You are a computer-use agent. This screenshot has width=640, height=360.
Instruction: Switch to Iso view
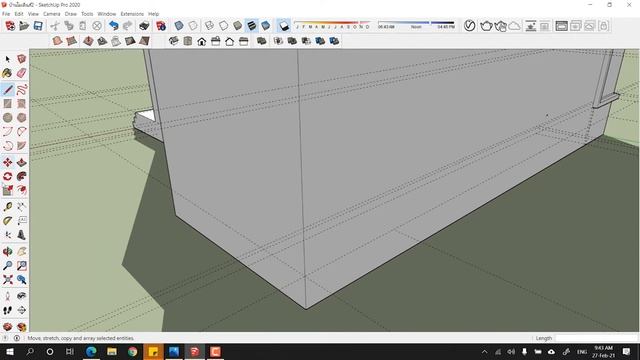pos(174,41)
